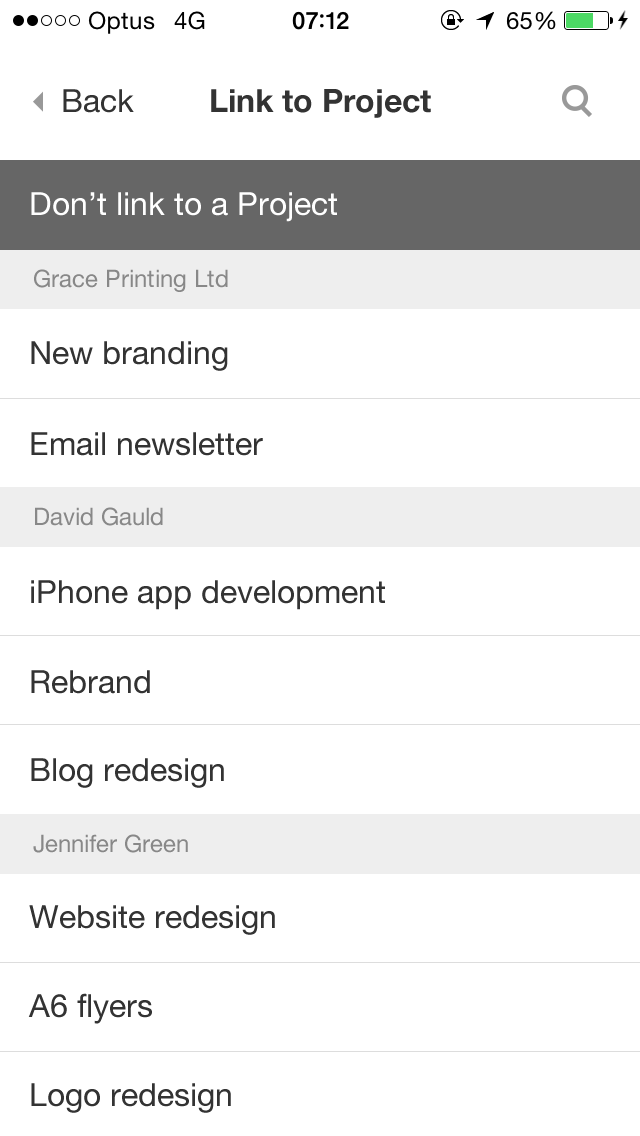The height and width of the screenshot is (1136, 640).
Task: Choose the New branding project
Action: pos(320,354)
